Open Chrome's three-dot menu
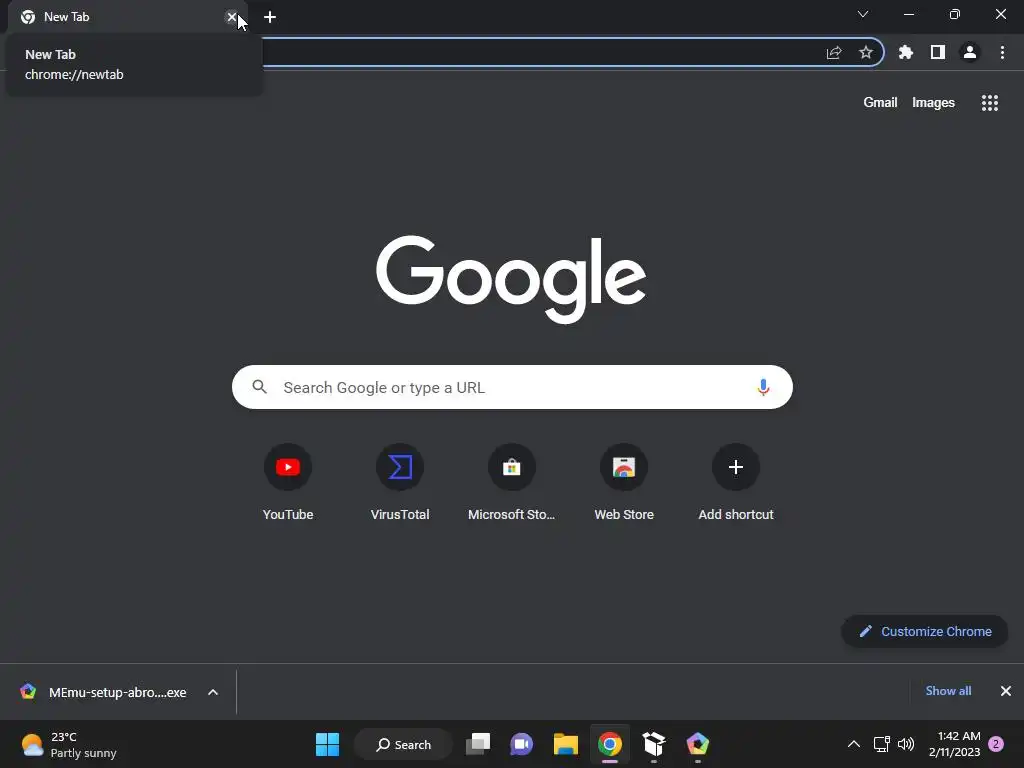 (x=1002, y=53)
